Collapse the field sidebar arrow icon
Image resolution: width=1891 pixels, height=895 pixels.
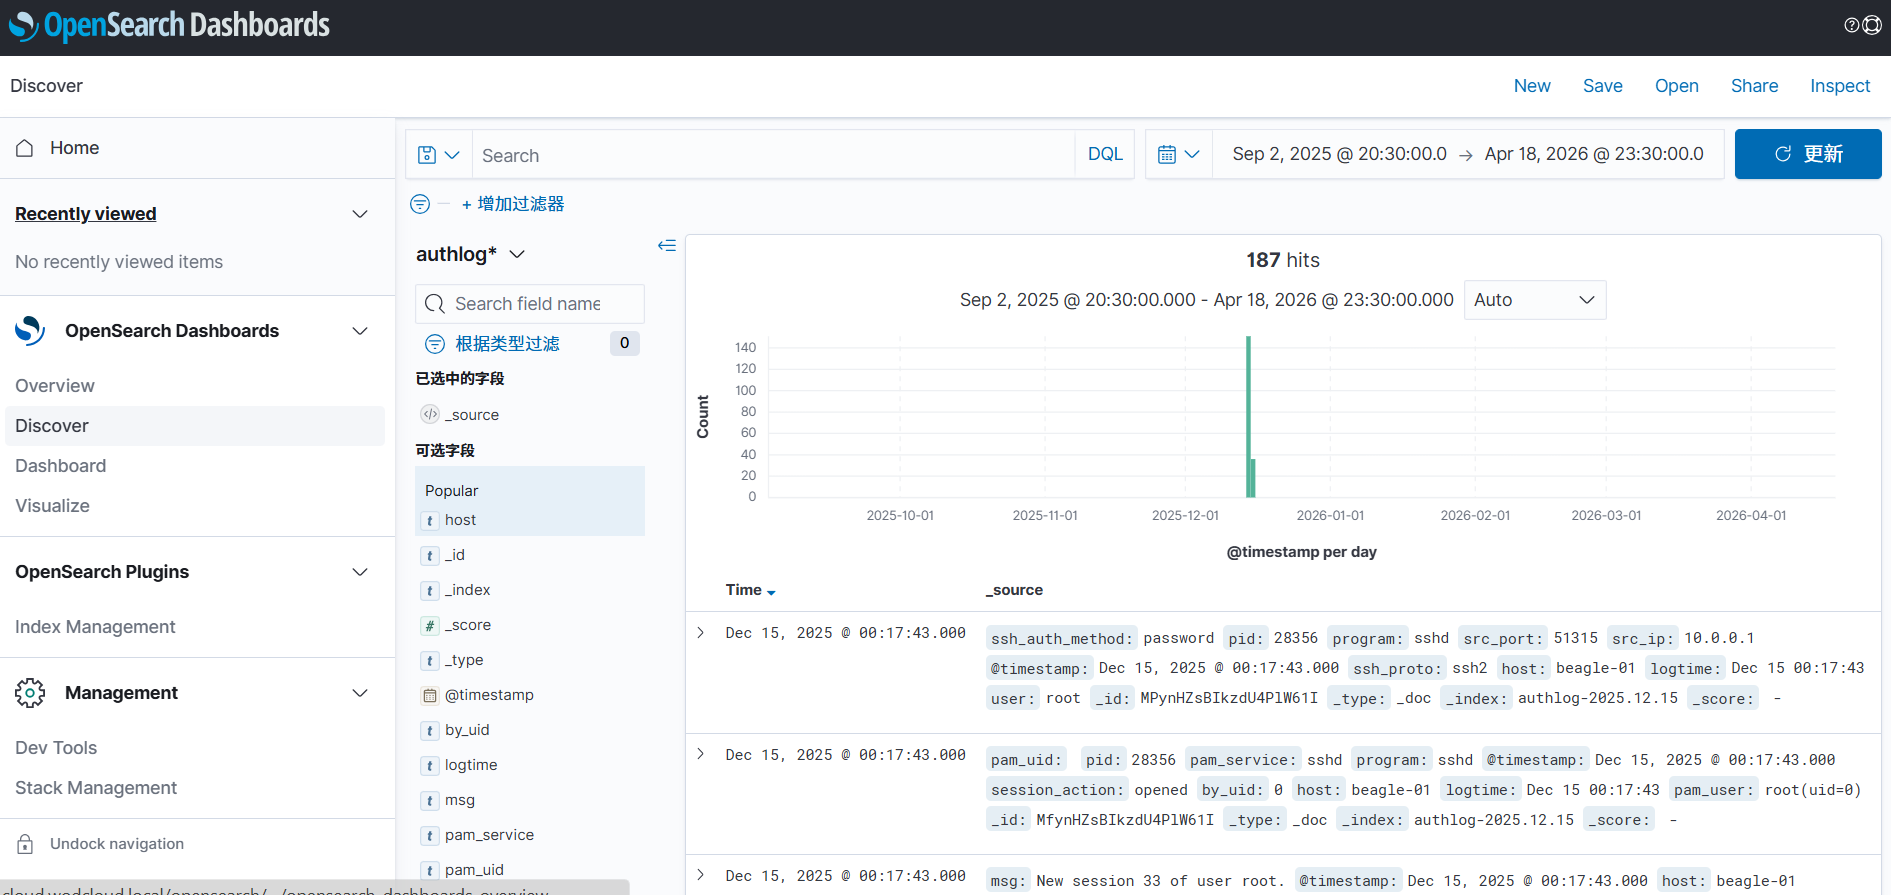667,245
